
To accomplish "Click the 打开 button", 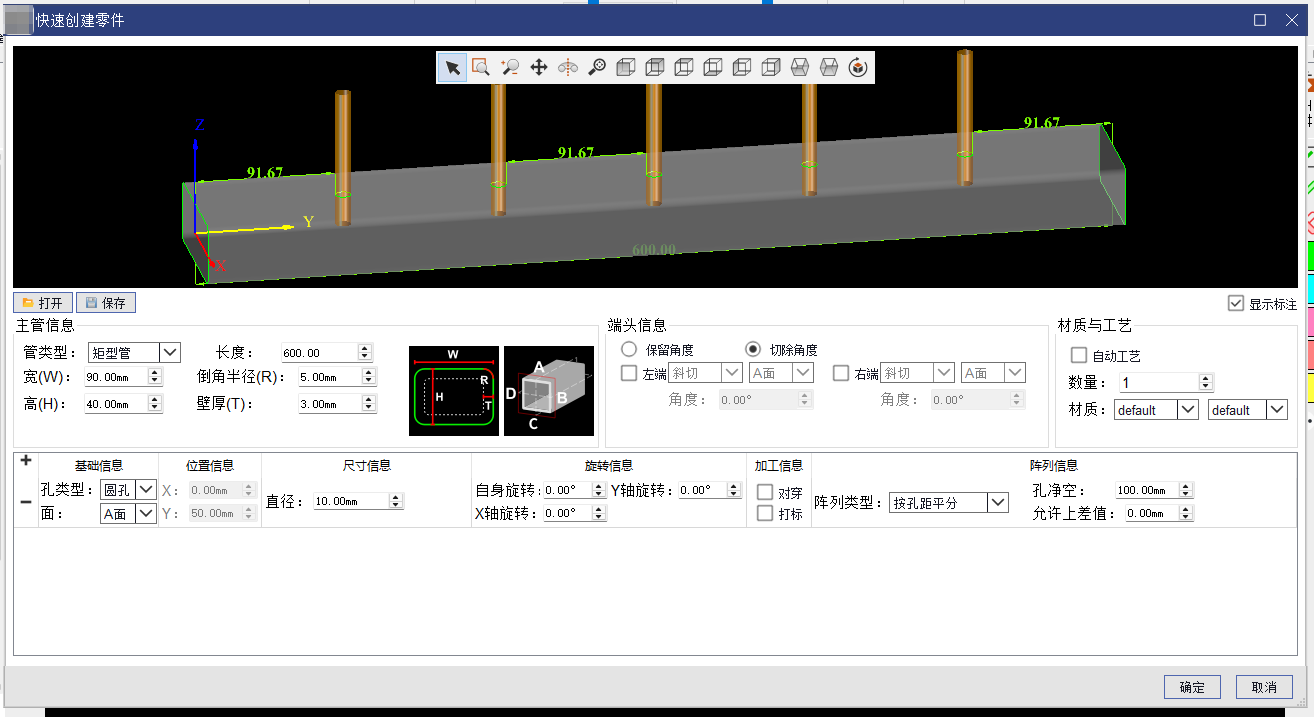I will click(43, 303).
